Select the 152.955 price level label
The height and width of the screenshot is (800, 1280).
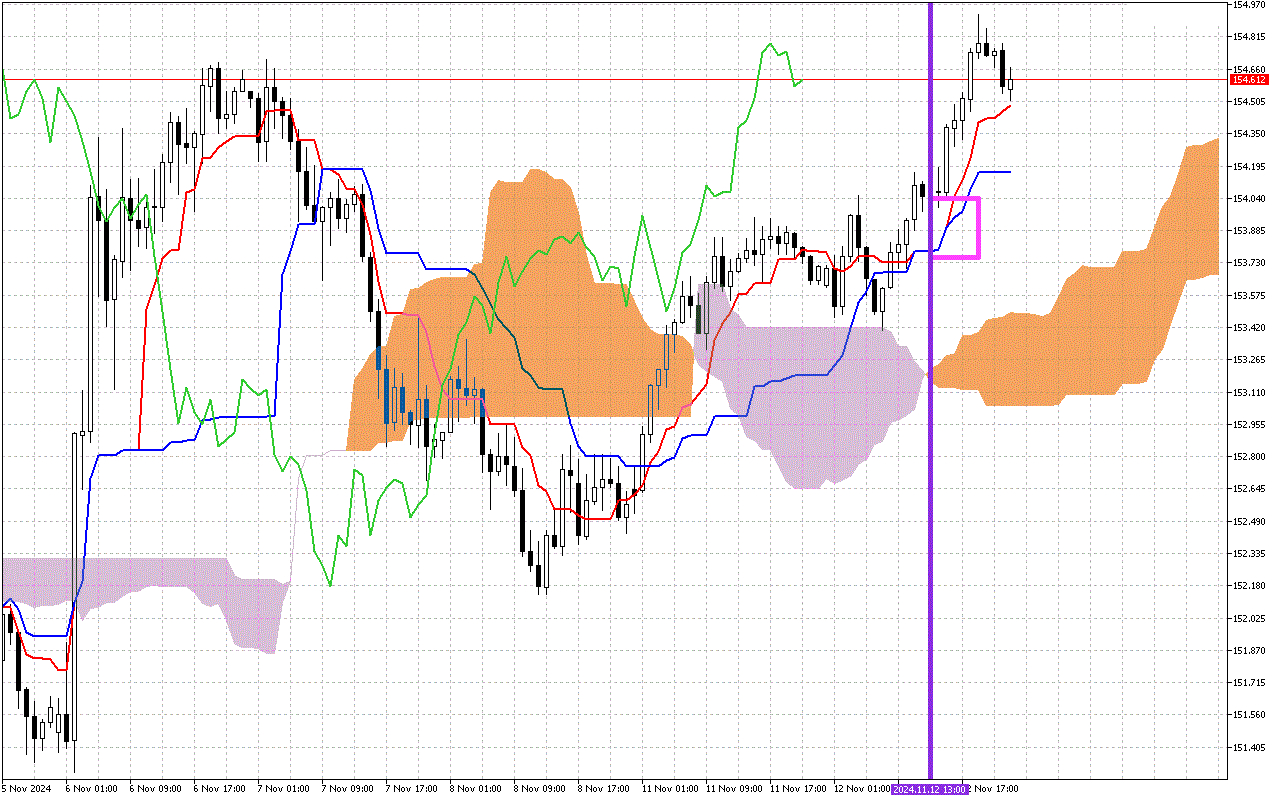click(1249, 425)
